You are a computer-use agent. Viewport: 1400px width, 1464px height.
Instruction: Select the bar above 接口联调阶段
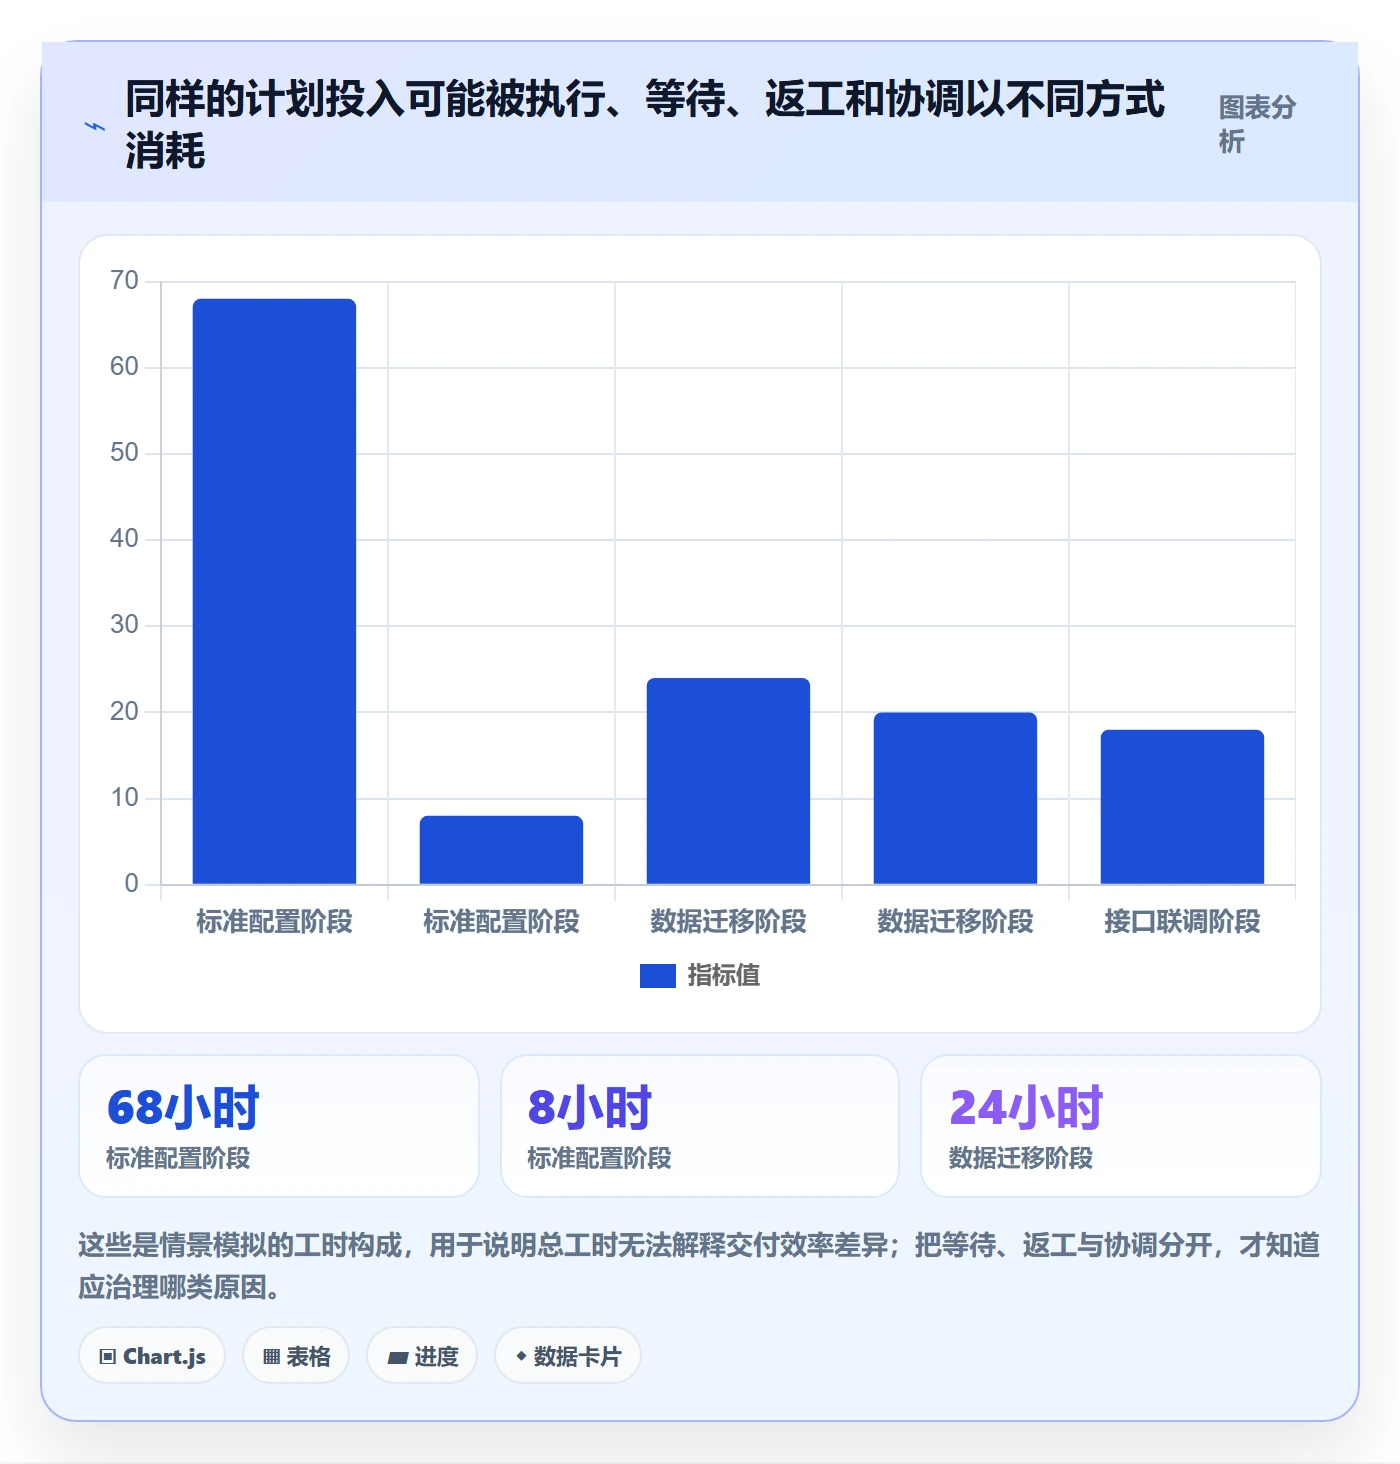coord(1182,807)
